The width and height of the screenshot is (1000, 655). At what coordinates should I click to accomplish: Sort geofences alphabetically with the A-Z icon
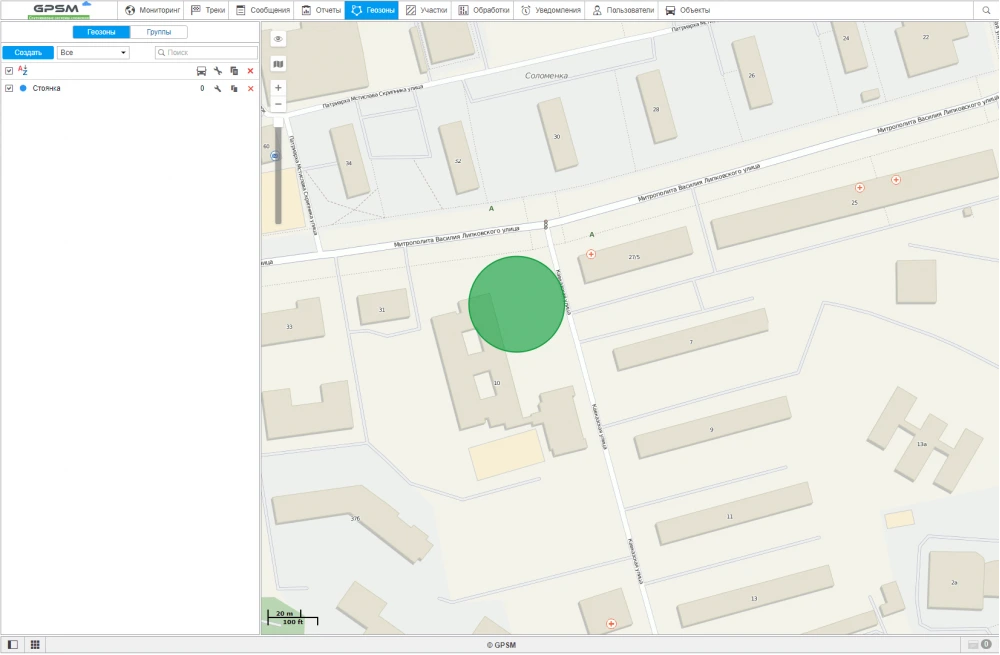(23, 71)
